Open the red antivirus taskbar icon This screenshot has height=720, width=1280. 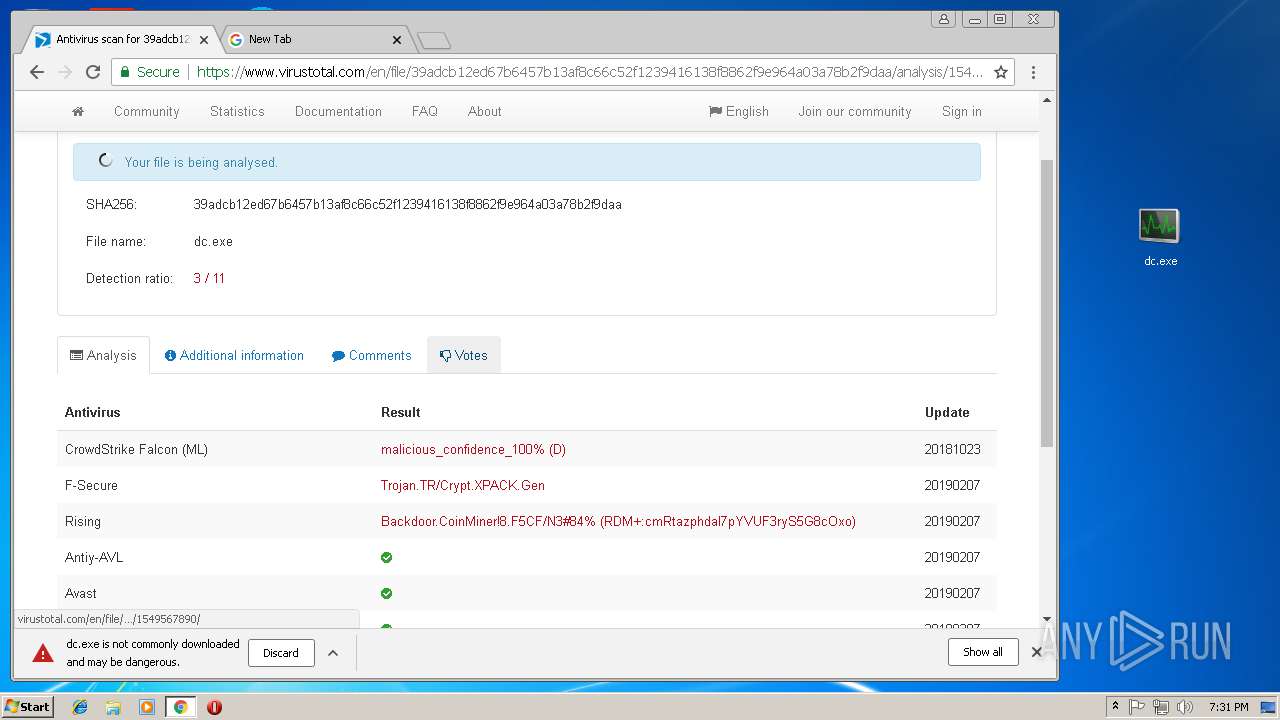pyautogui.click(x=214, y=707)
